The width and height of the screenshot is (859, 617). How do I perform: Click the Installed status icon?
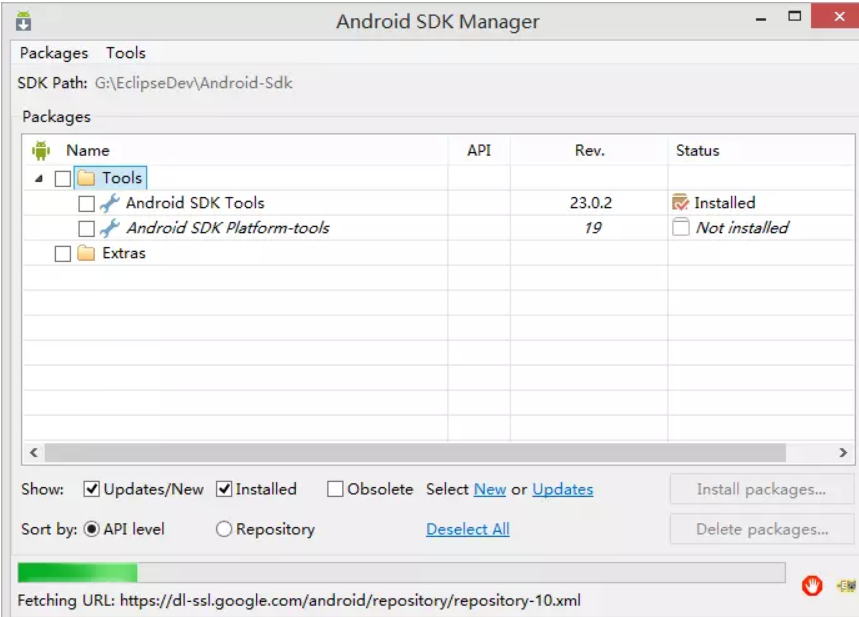pyautogui.click(x=680, y=203)
